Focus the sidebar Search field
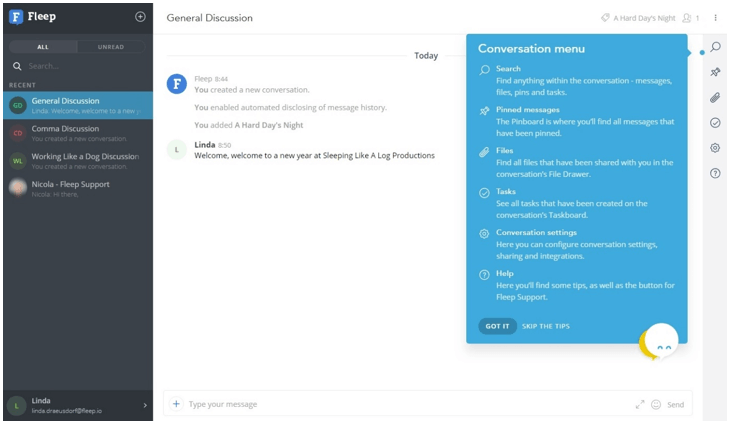 (84, 66)
